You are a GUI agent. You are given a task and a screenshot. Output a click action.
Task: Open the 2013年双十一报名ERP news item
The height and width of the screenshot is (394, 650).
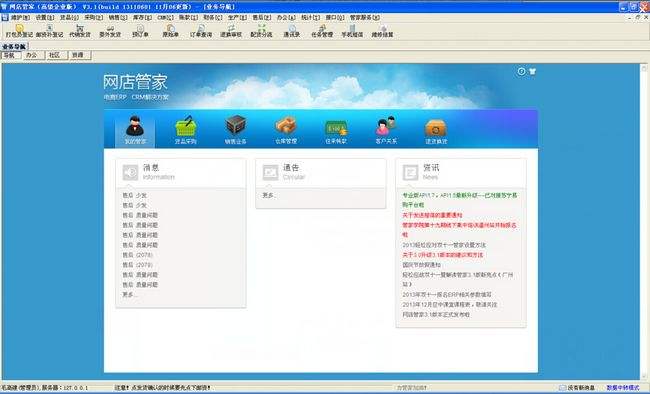pos(447,294)
